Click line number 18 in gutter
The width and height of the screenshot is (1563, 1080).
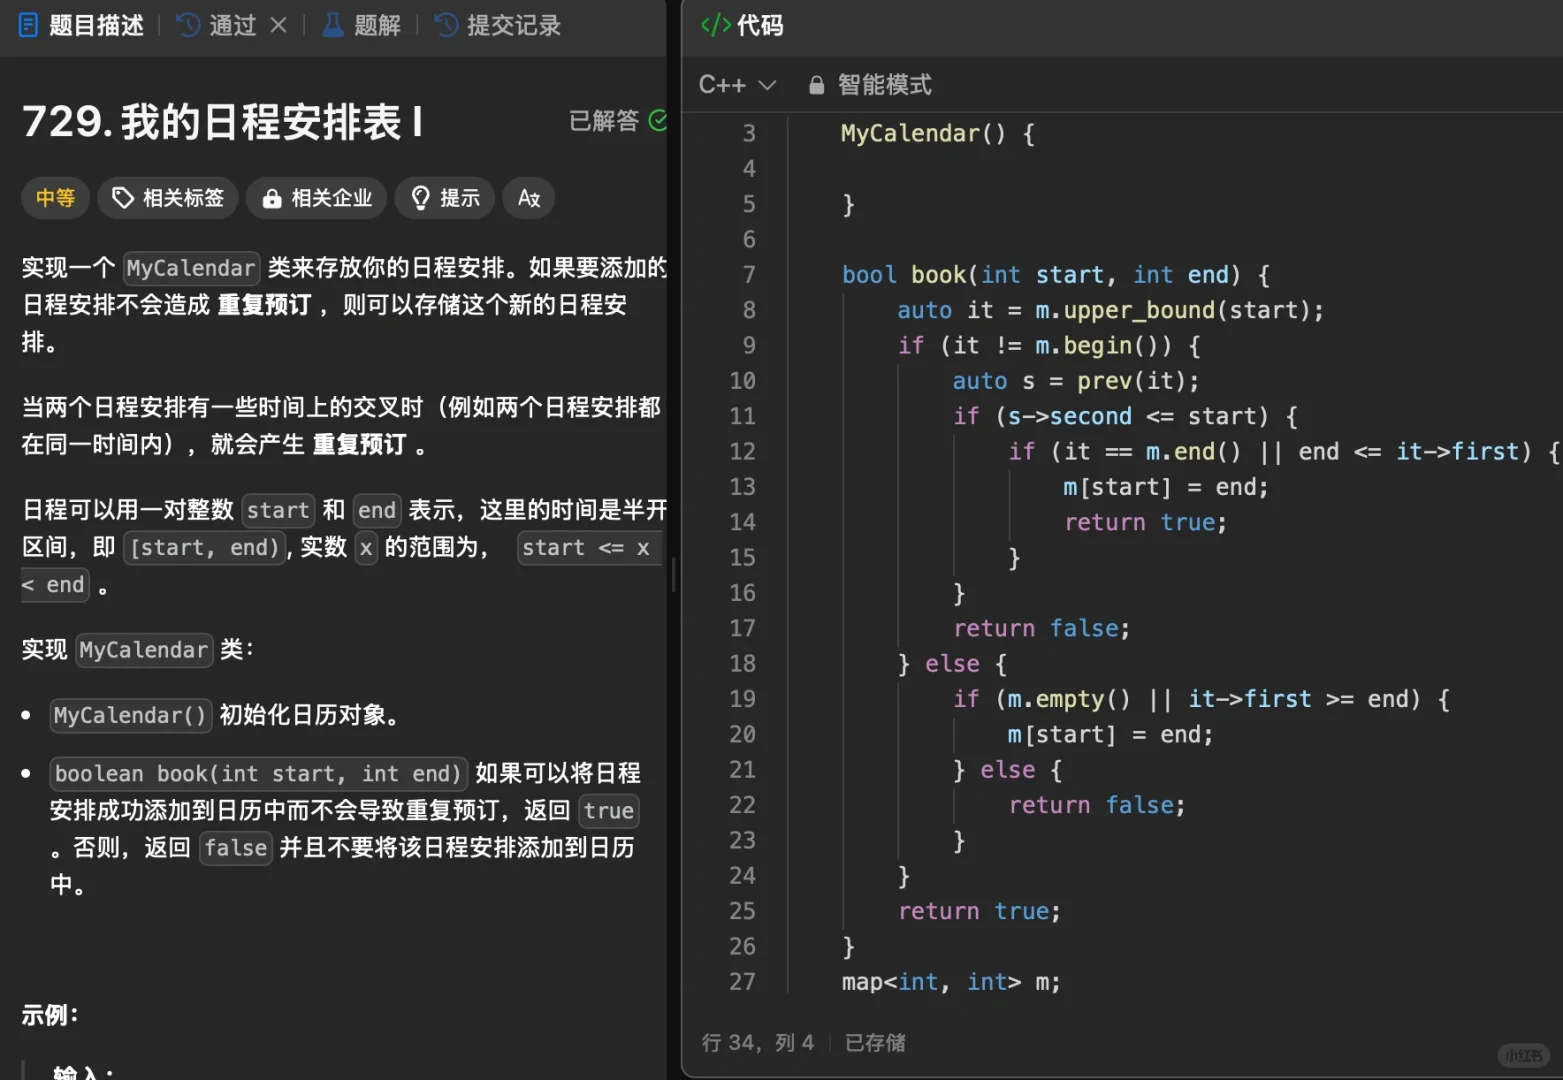pyautogui.click(x=742, y=664)
